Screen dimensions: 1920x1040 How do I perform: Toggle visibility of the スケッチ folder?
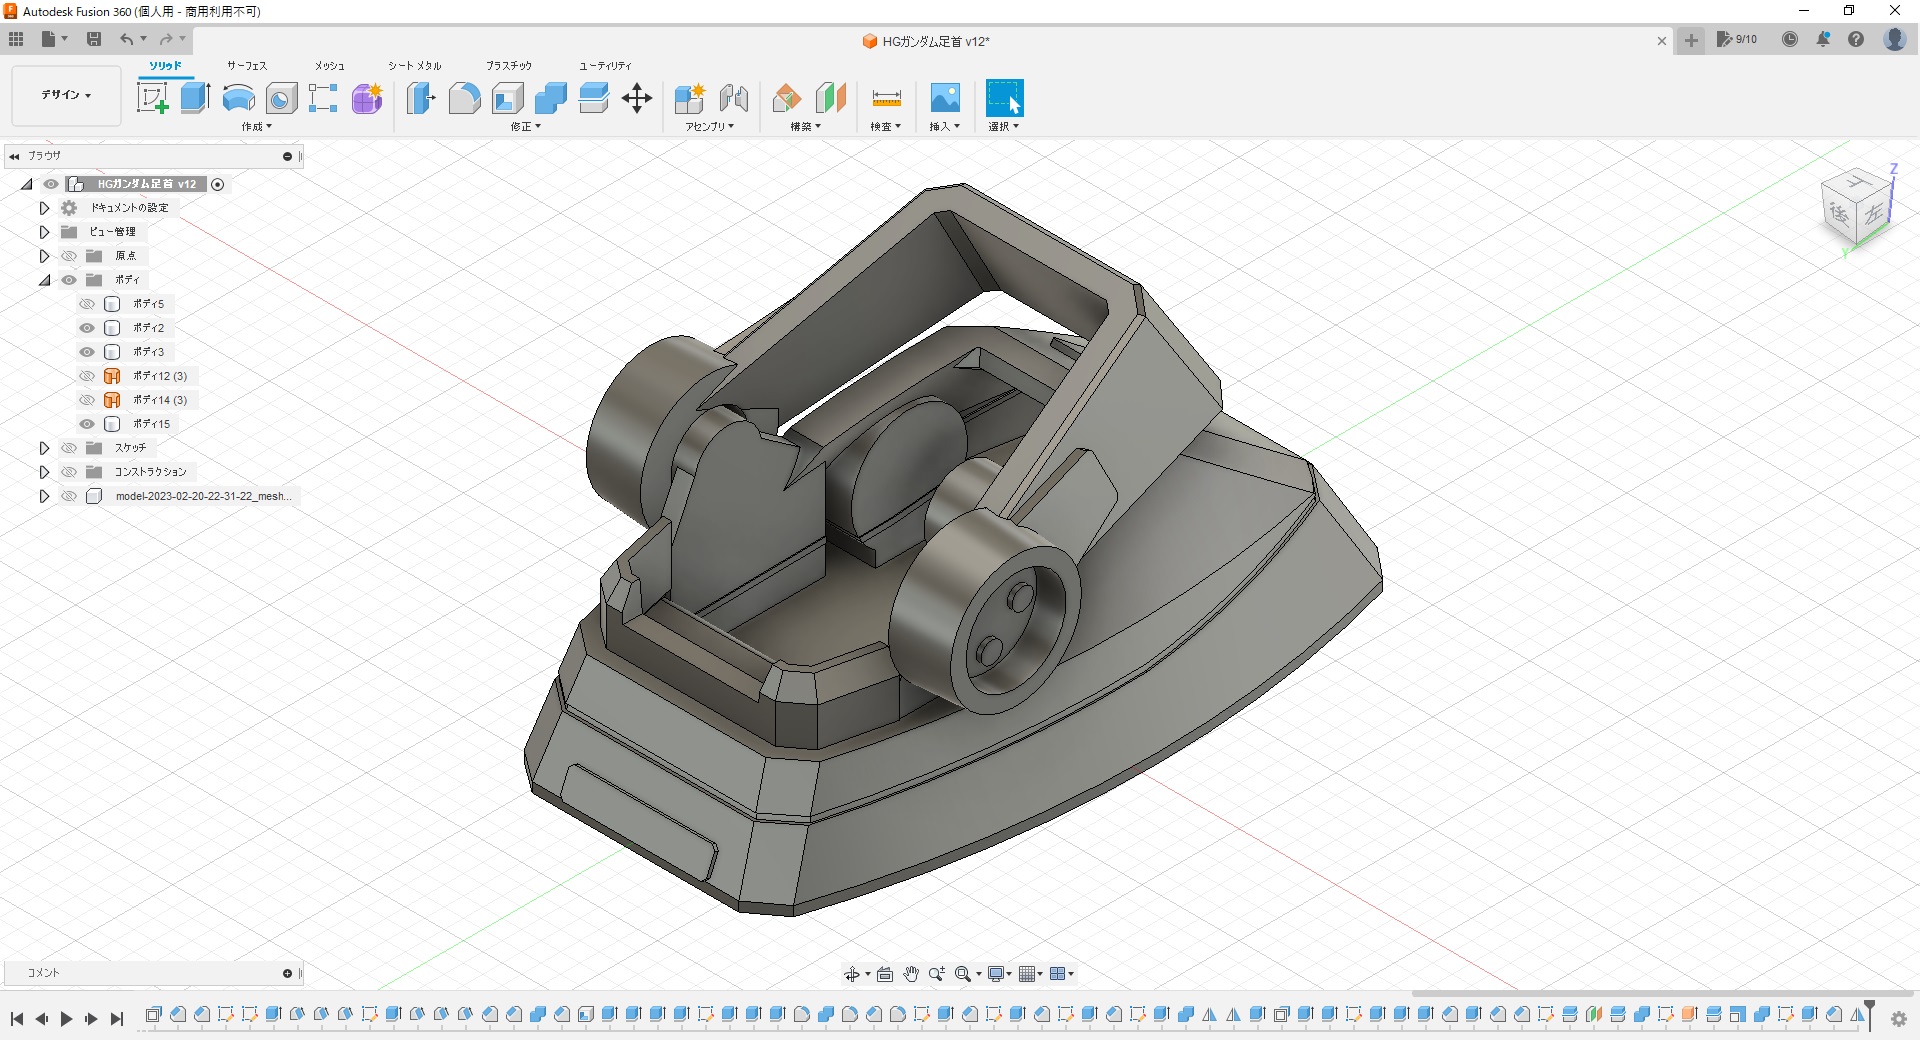pyautogui.click(x=69, y=448)
